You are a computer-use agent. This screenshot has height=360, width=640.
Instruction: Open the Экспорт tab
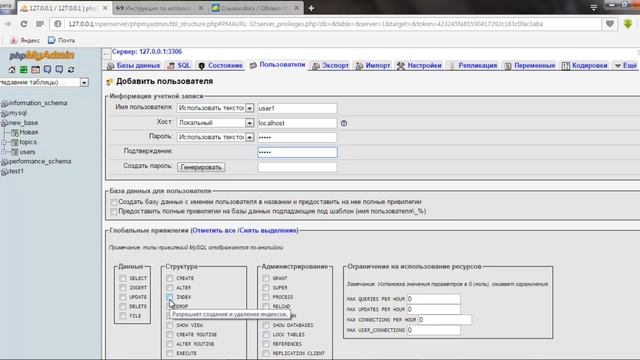(331, 65)
